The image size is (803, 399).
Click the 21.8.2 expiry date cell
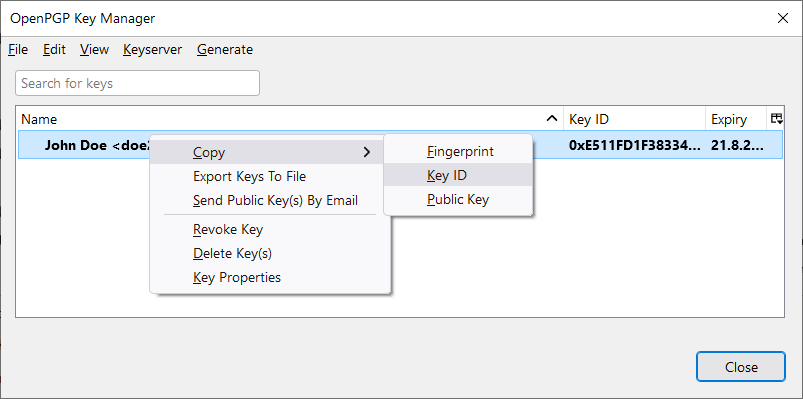click(x=737, y=145)
